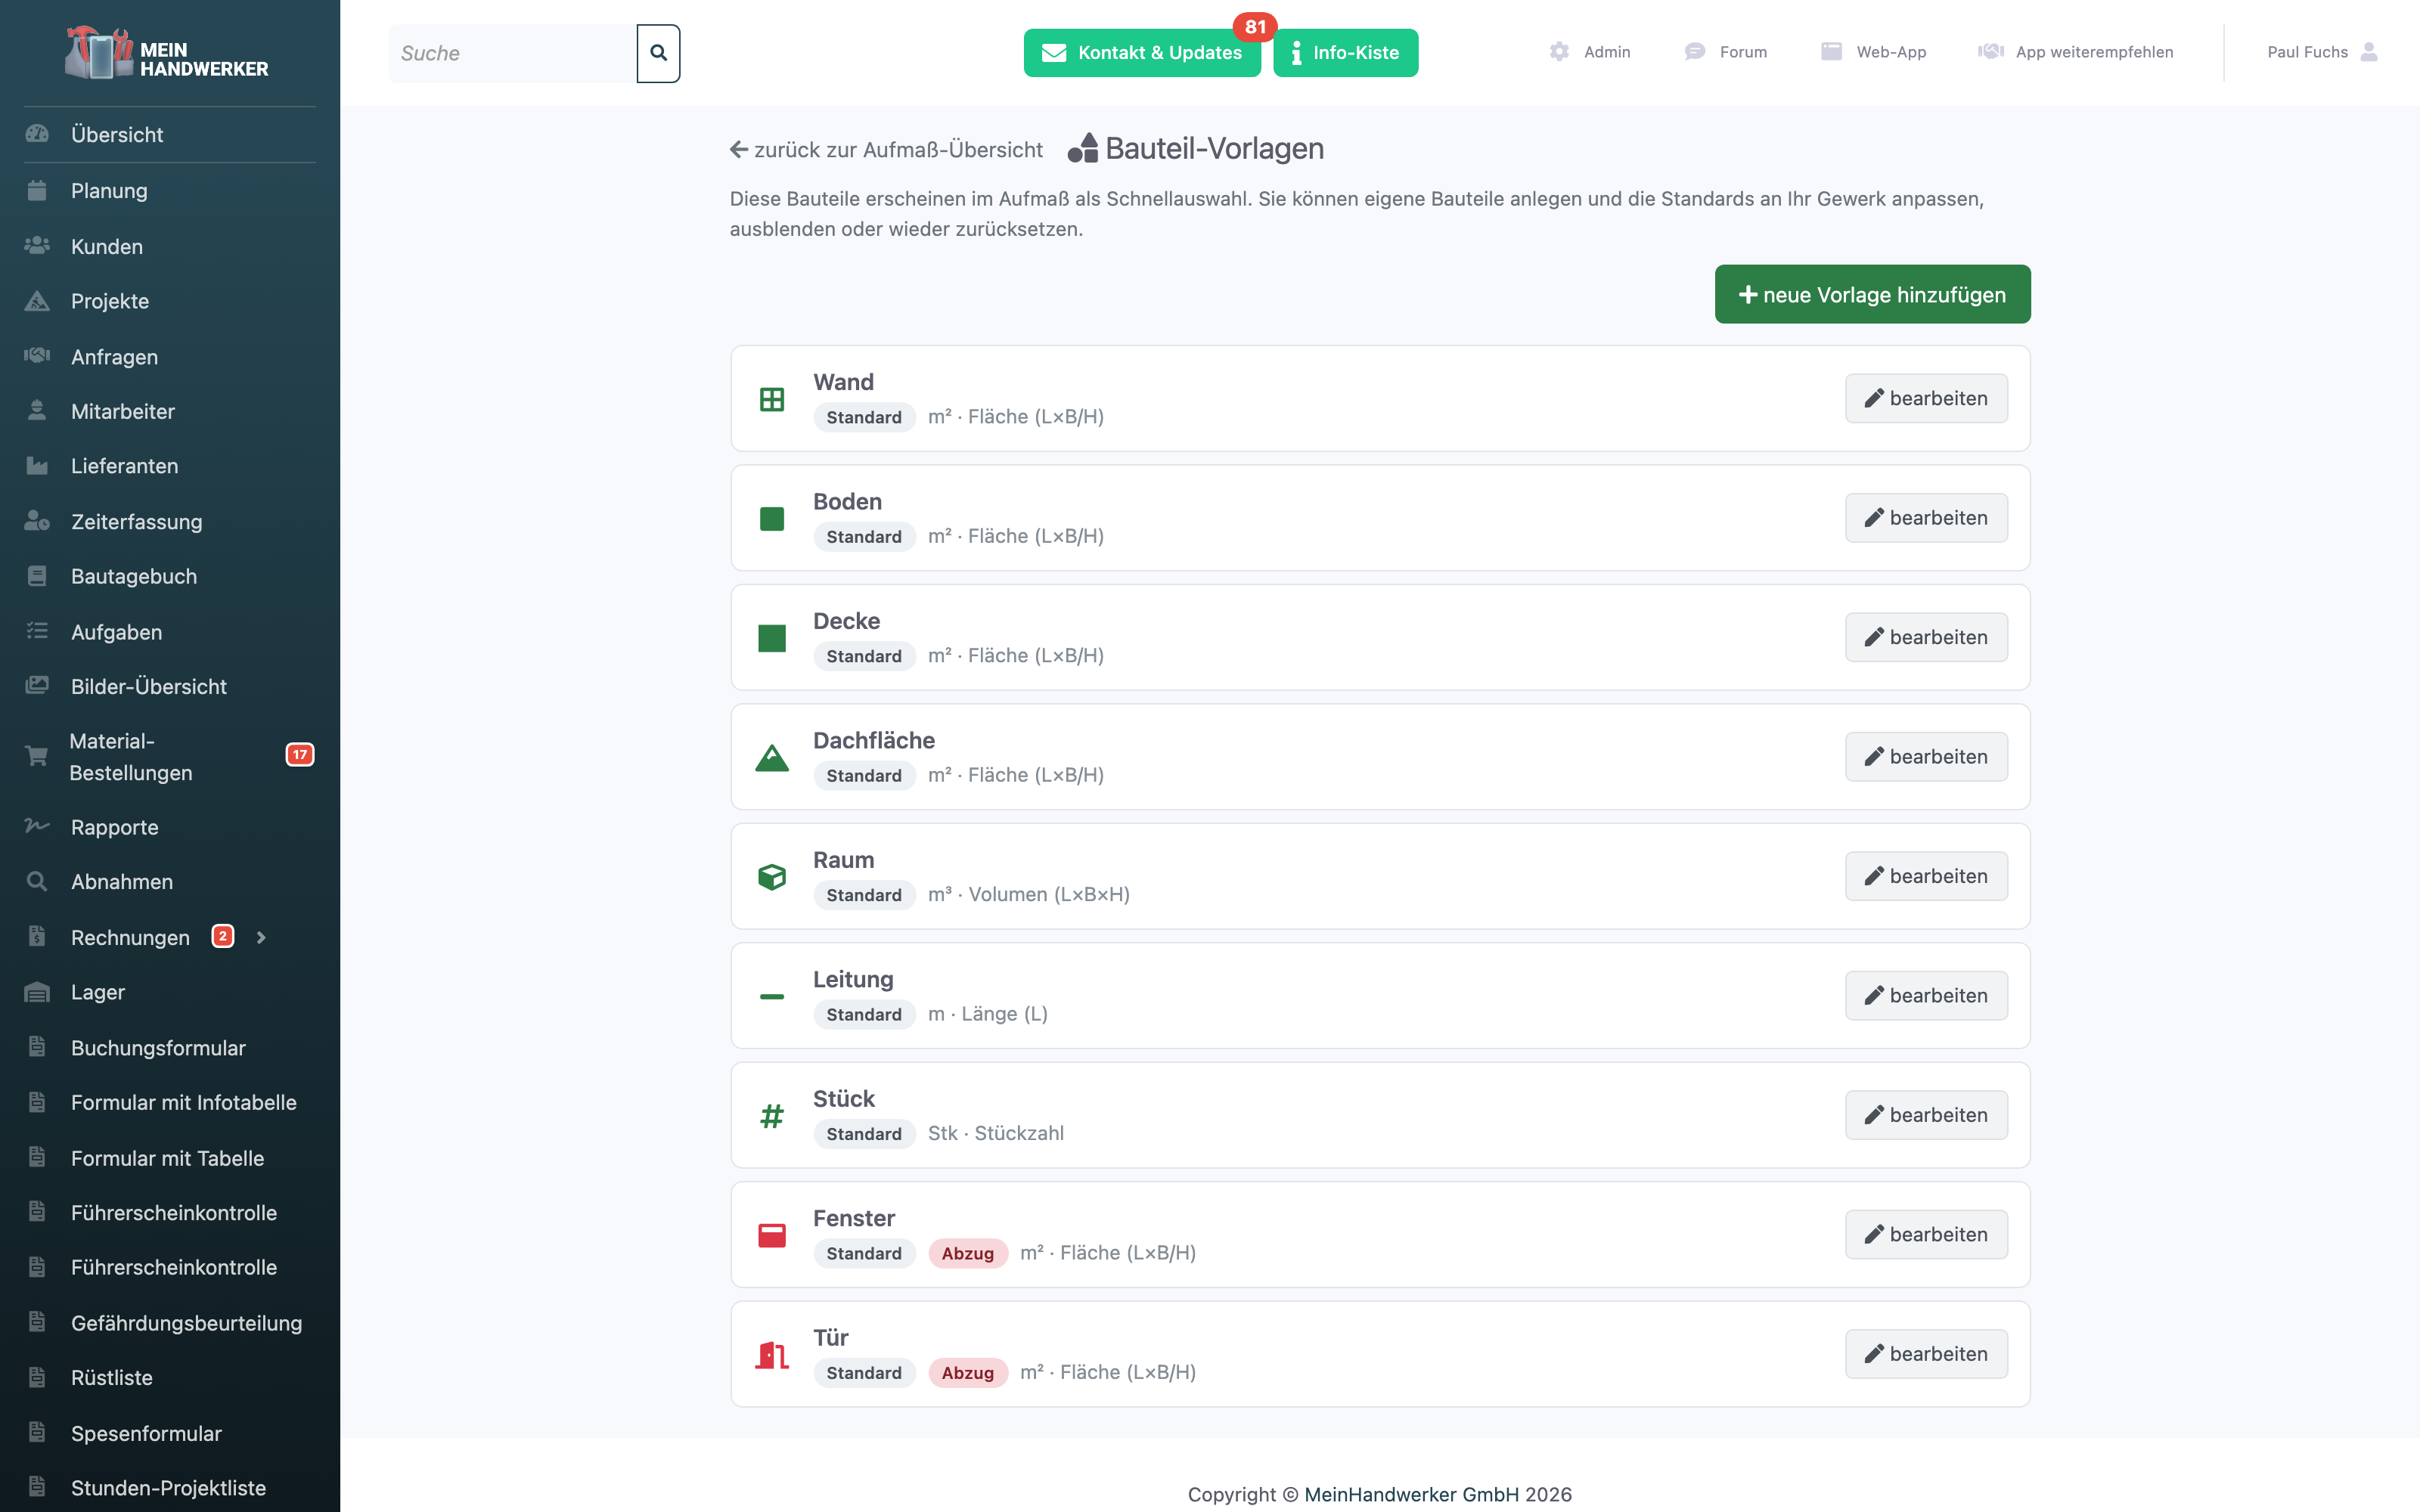Expand the Rechnungen submenu chevron

261,937
